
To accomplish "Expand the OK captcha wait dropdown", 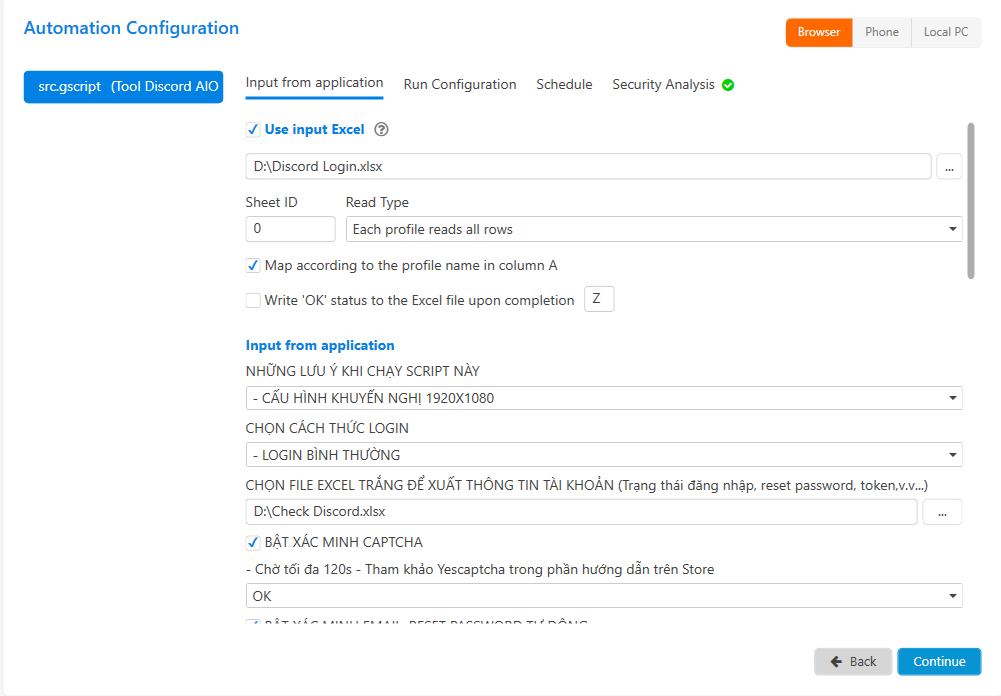I will pyautogui.click(x=604, y=596).
